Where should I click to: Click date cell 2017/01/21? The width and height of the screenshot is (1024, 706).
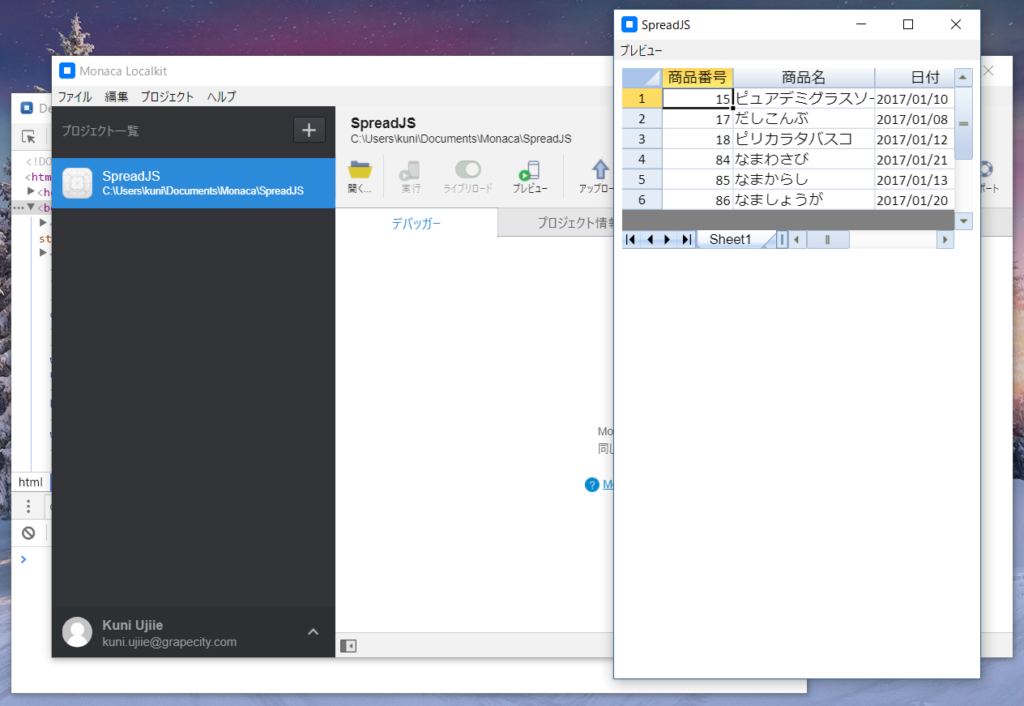pyautogui.click(x=914, y=159)
